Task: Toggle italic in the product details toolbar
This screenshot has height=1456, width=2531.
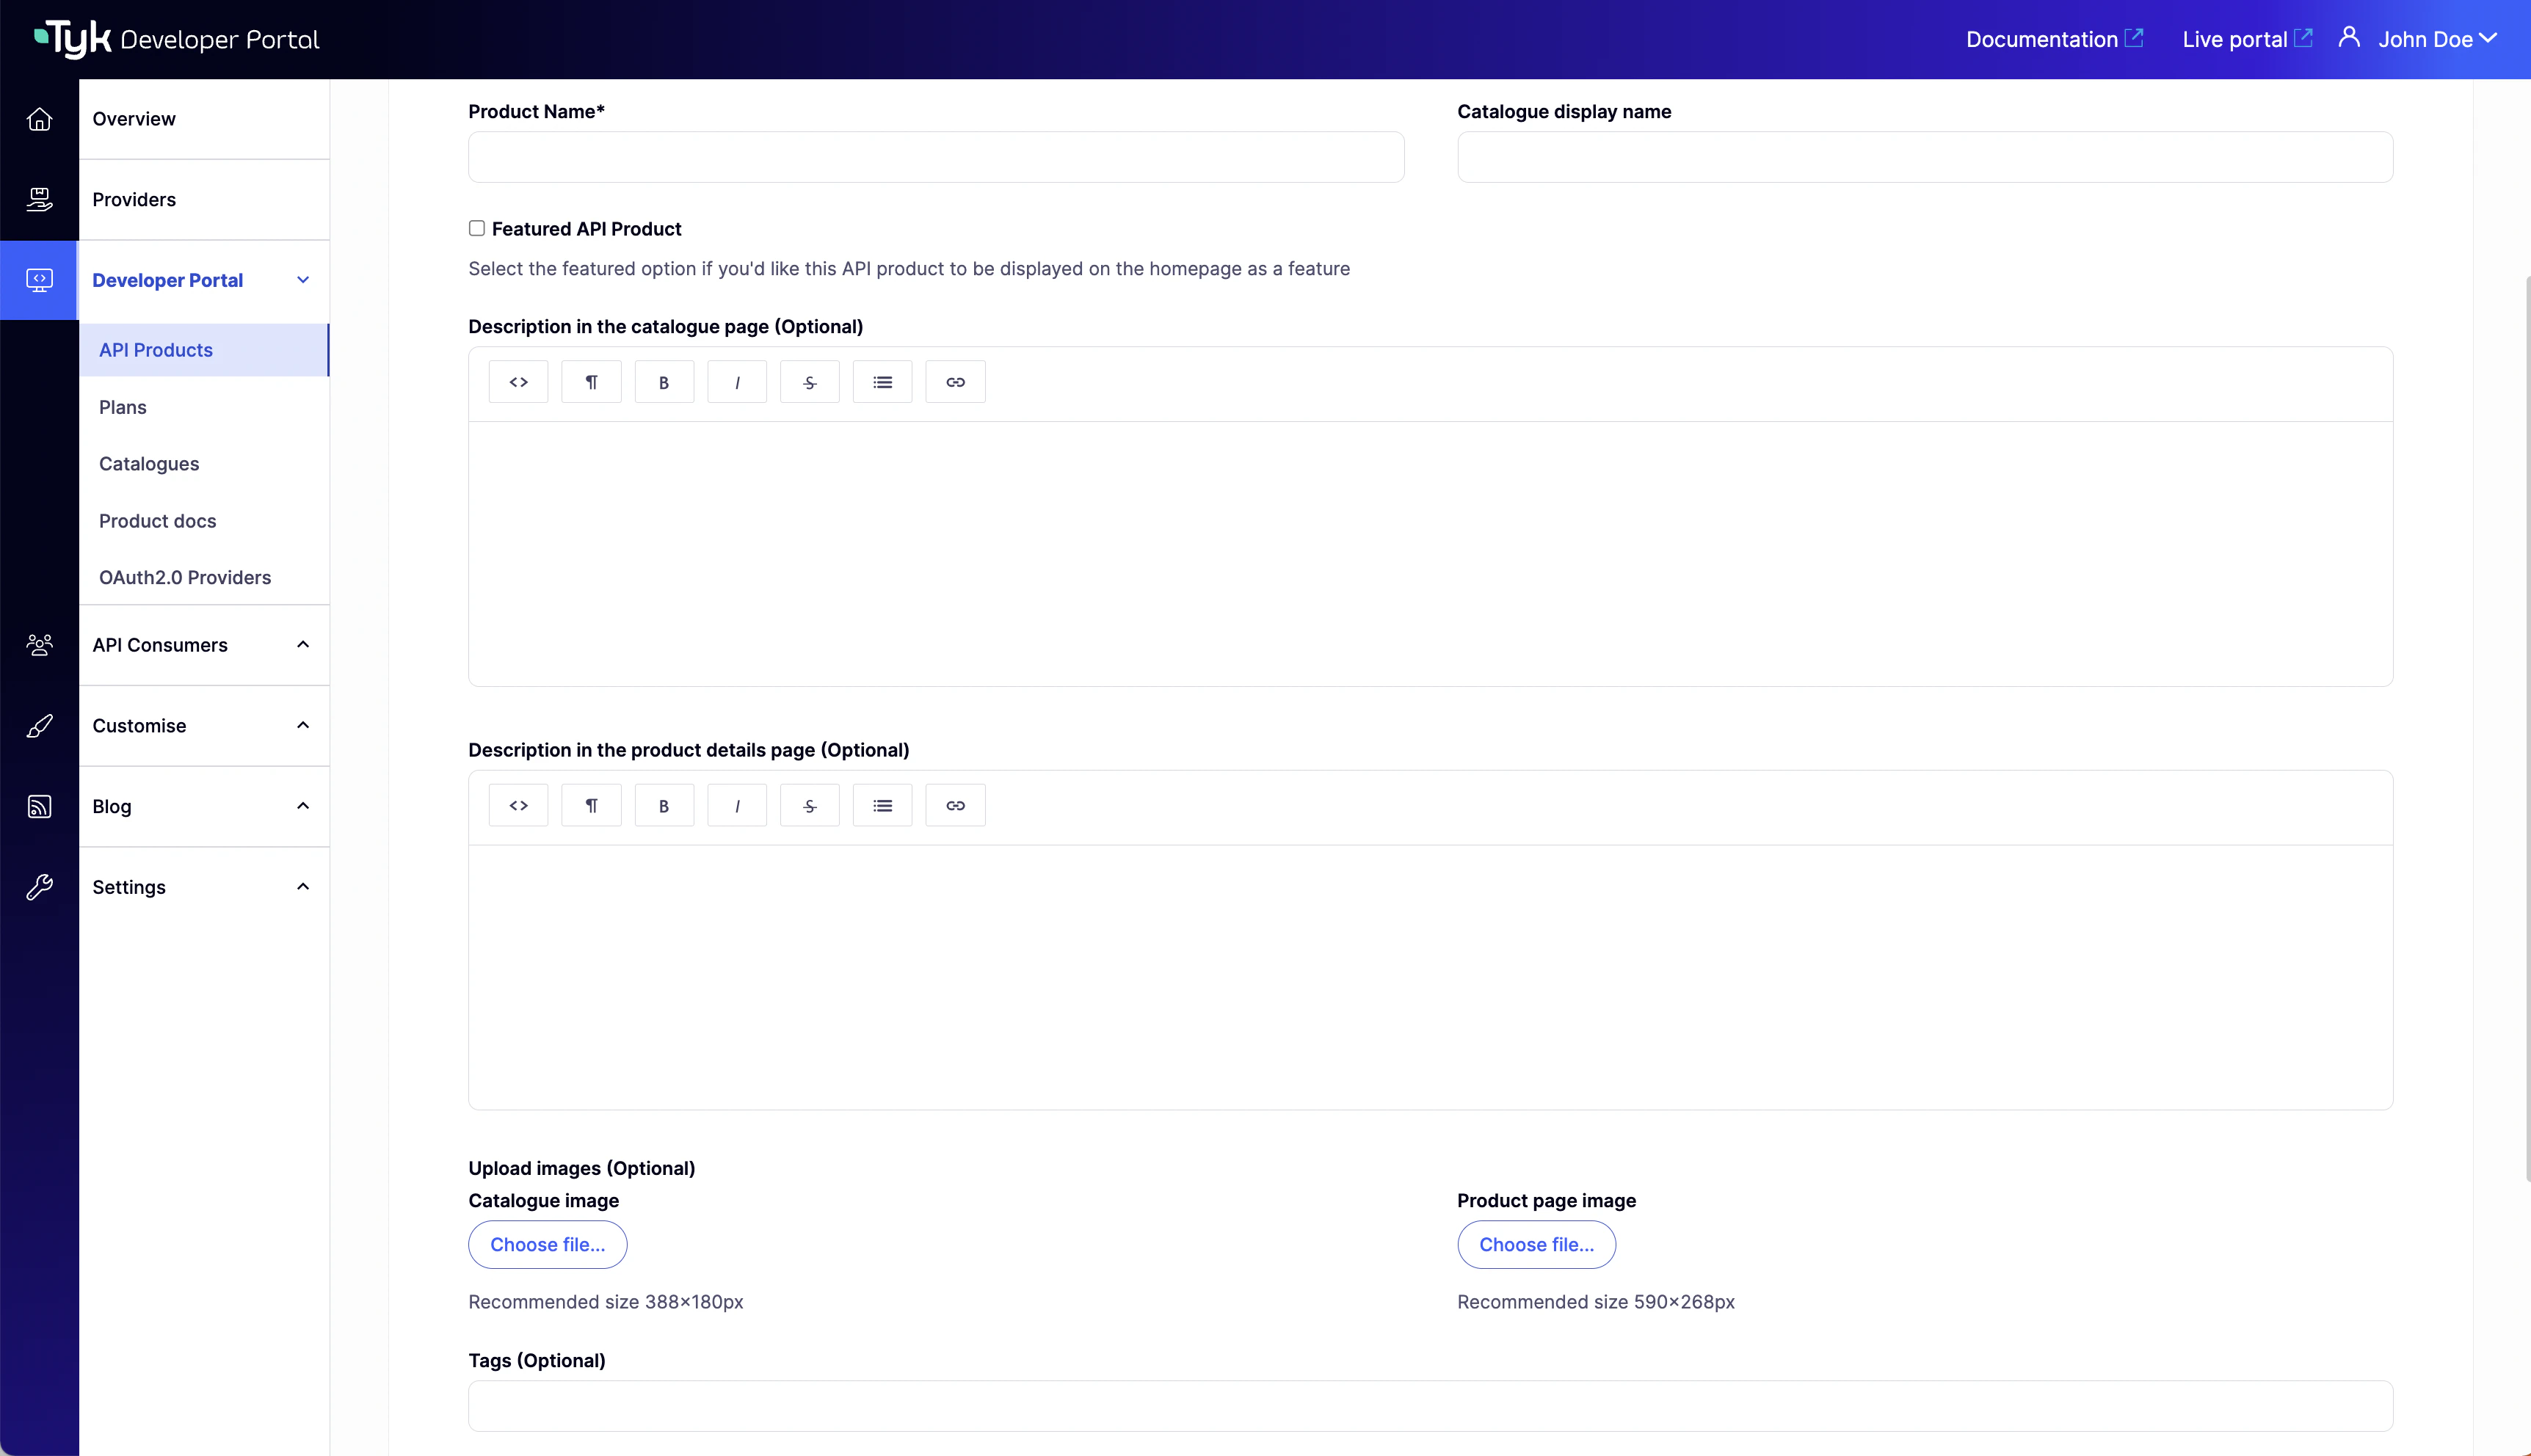Action: 737,804
